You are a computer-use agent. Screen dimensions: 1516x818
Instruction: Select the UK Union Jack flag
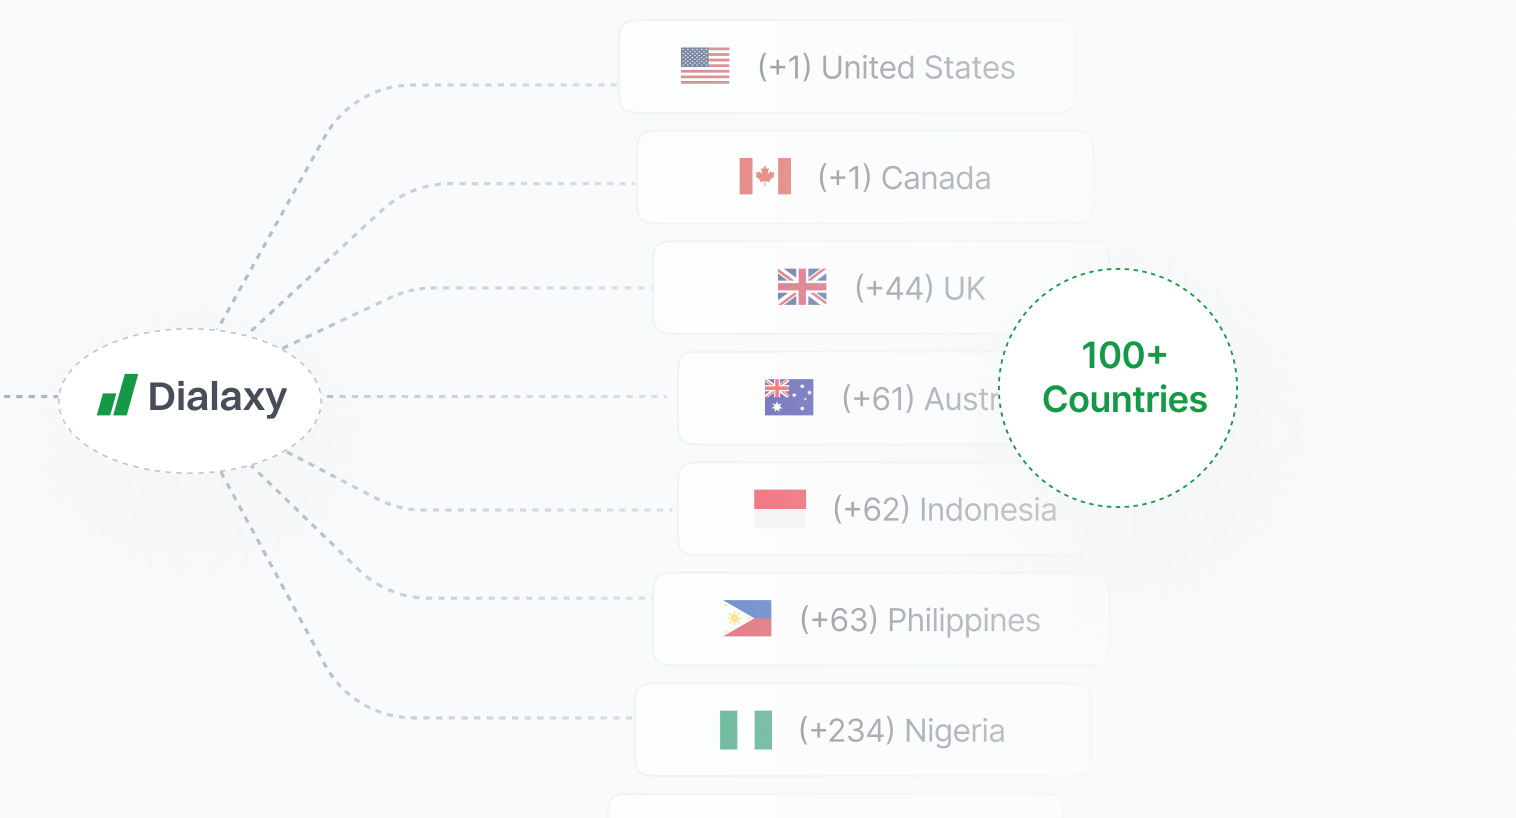802,287
